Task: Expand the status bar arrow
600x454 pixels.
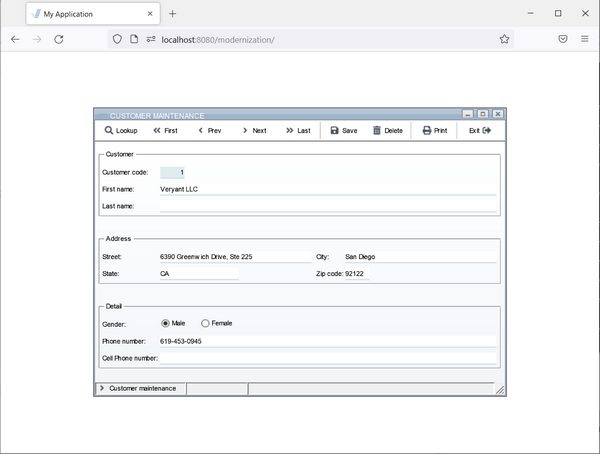Action: tap(102, 388)
